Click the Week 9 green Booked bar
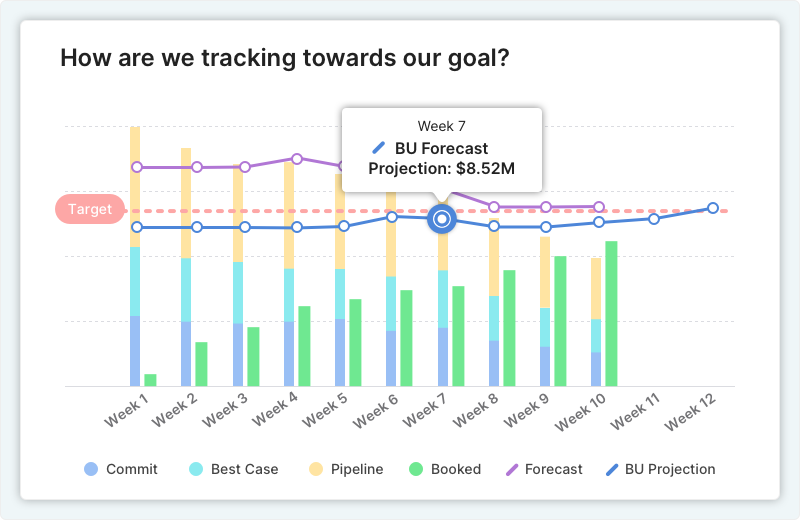 click(x=560, y=320)
